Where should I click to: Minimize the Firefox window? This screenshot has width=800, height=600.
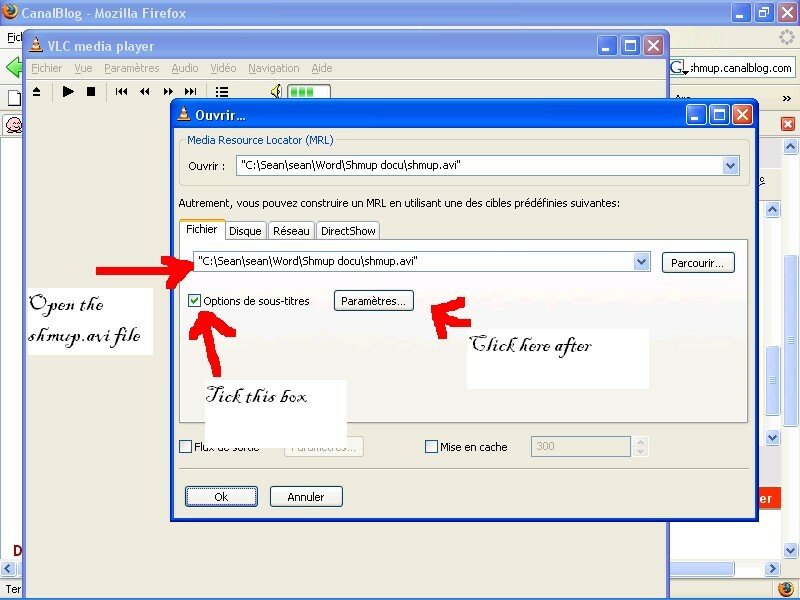pyautogui.click(x=741, y=12)
